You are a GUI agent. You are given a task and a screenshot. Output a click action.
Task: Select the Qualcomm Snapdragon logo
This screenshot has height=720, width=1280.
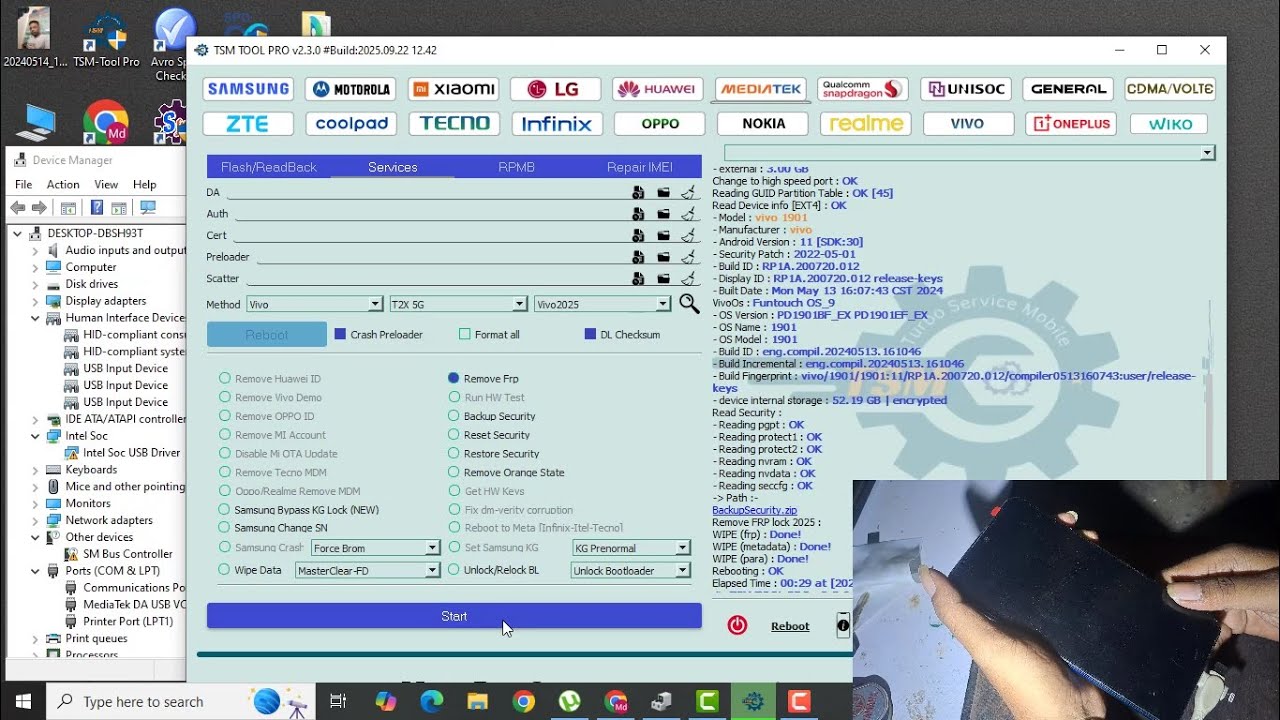pos(863,89)
